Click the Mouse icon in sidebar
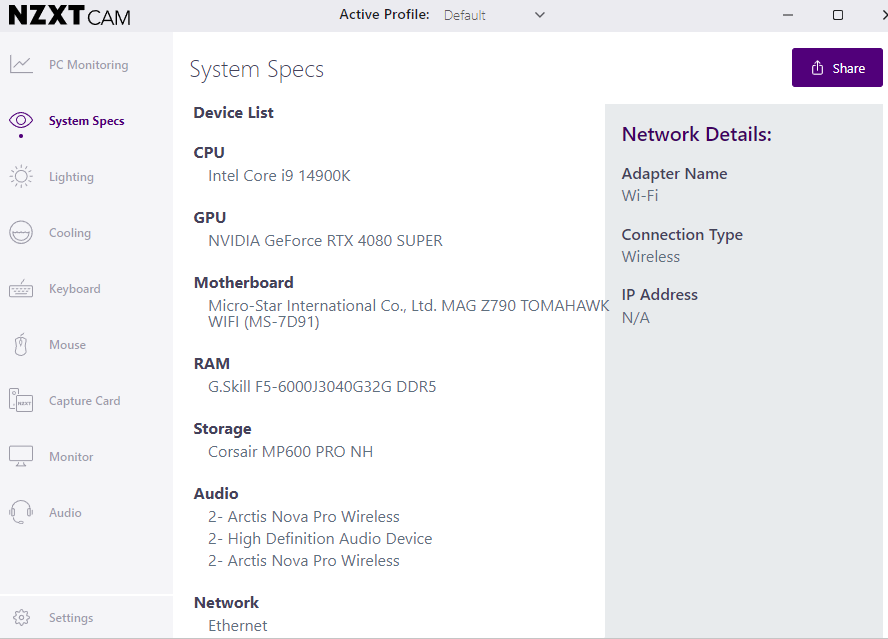 (x=21, y=344)
